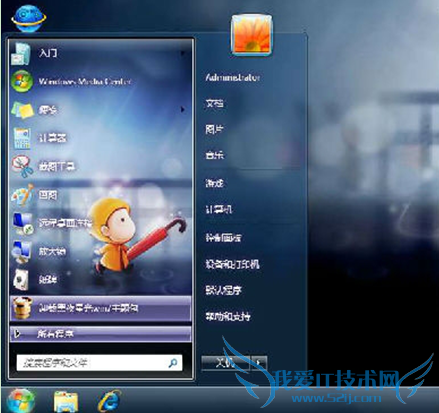
Task: Open 设备和打印机 (Devices and Printers)
Action: pyautogui.click(x=232, y=264)
